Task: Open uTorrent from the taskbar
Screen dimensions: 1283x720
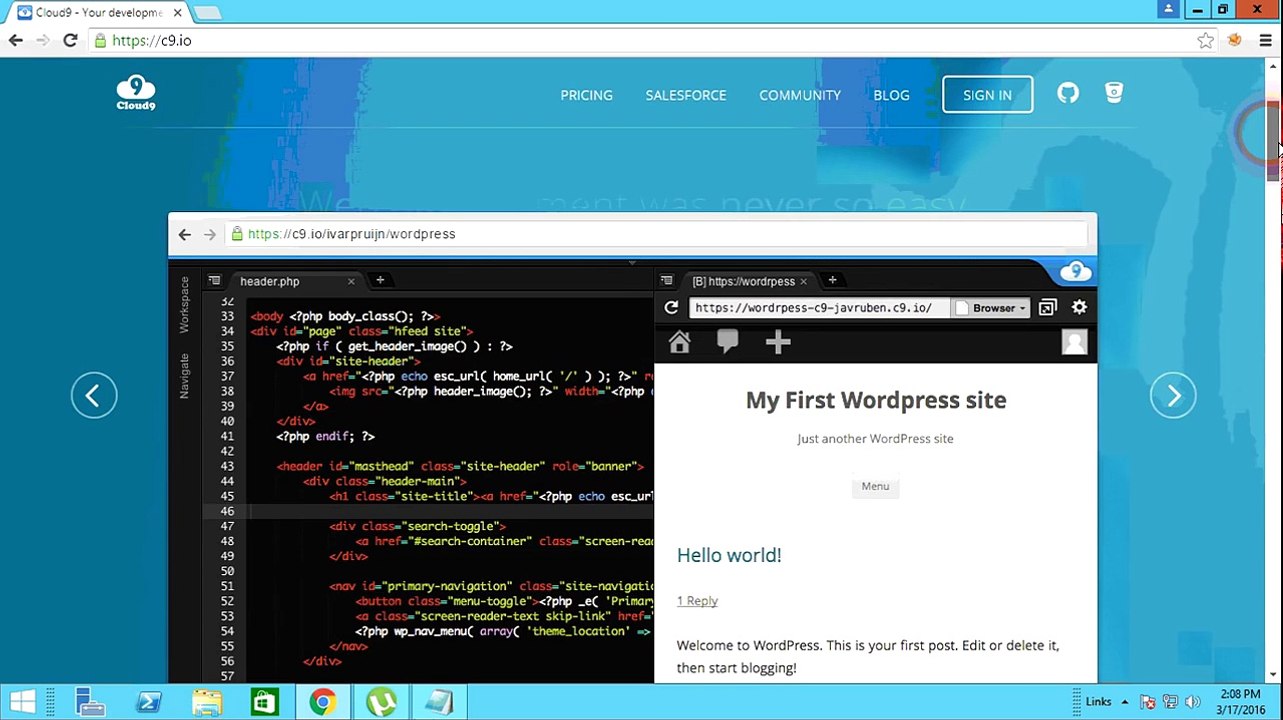Action: pyautogui.click(x=381, y=702)
